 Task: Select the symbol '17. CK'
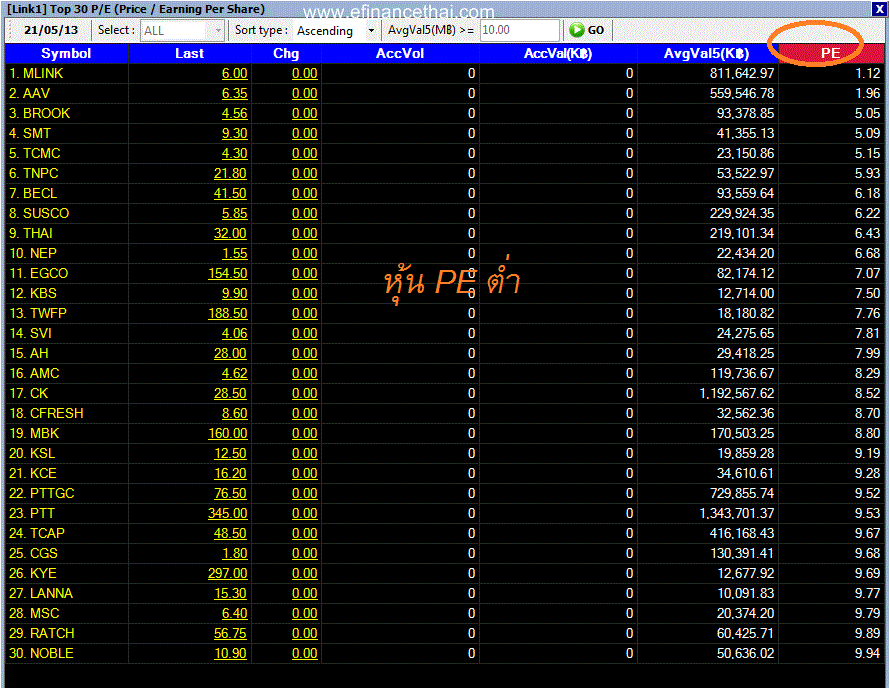click(28, 393)
